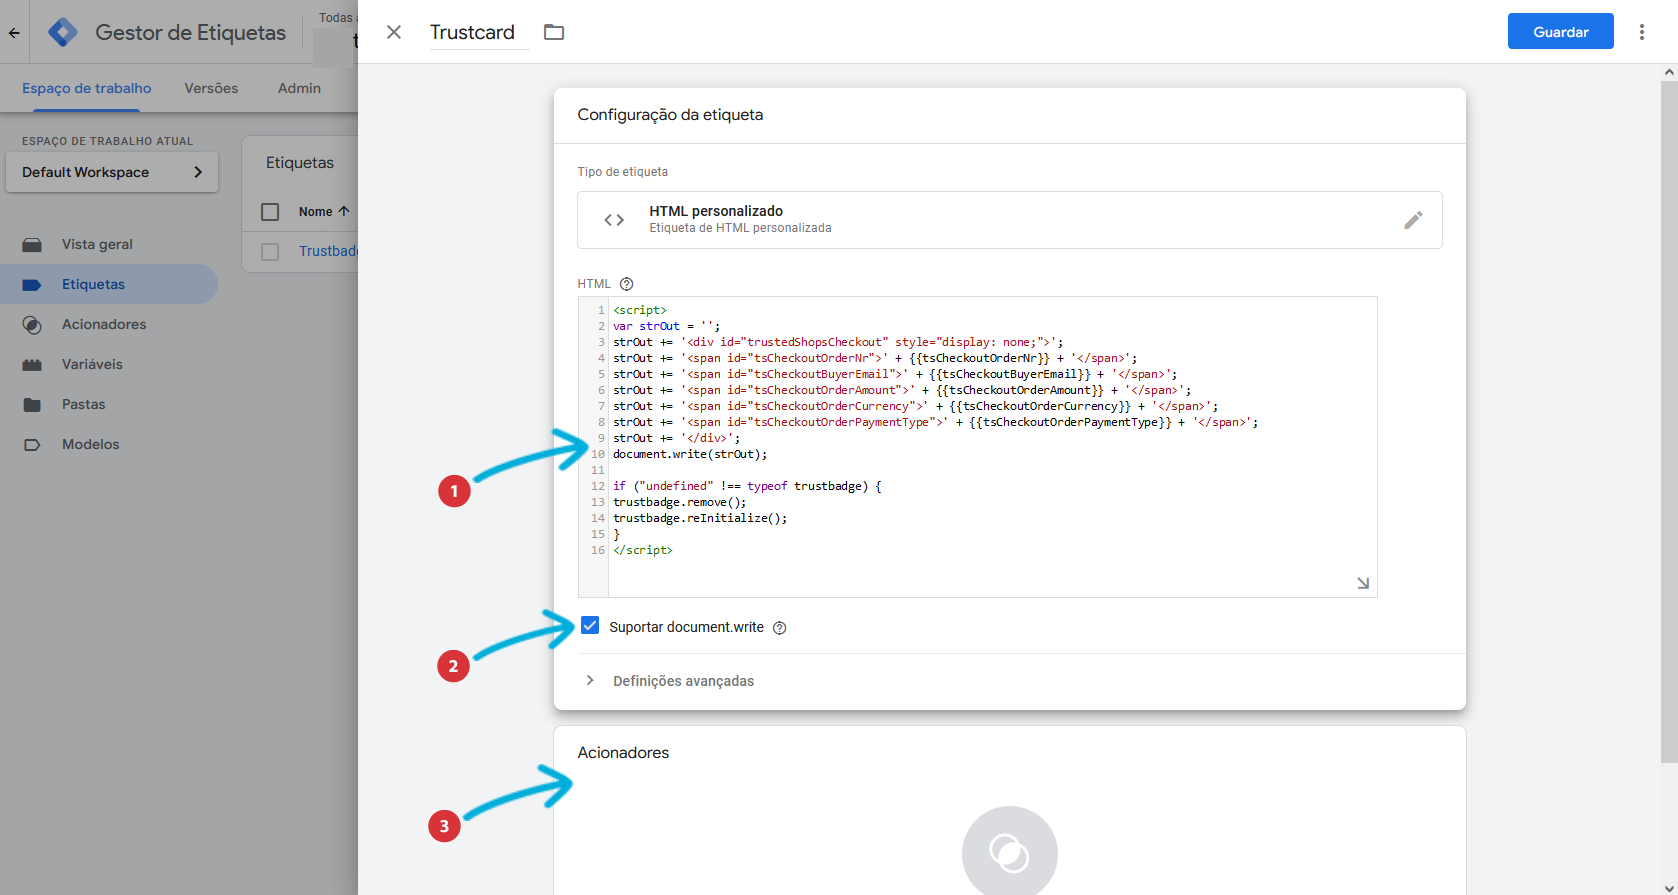Screen dimensions: 1678x895
Task: Click the code editor resize corner handle
Action: tap(1363, 583)
